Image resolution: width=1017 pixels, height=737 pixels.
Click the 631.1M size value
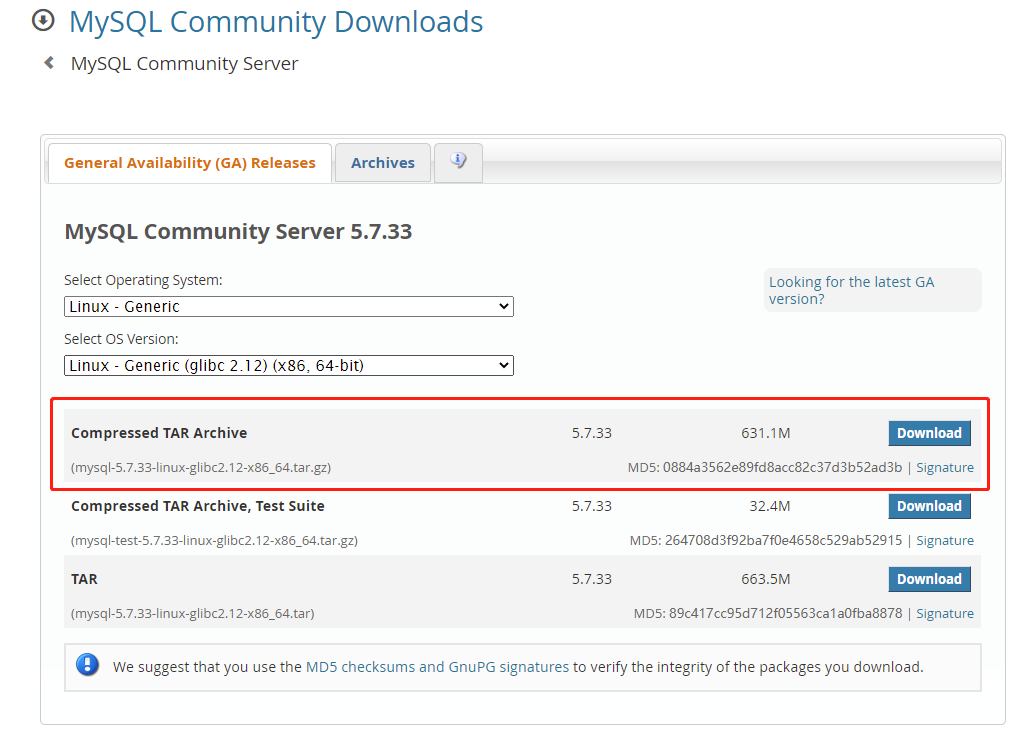click(765, 433)
